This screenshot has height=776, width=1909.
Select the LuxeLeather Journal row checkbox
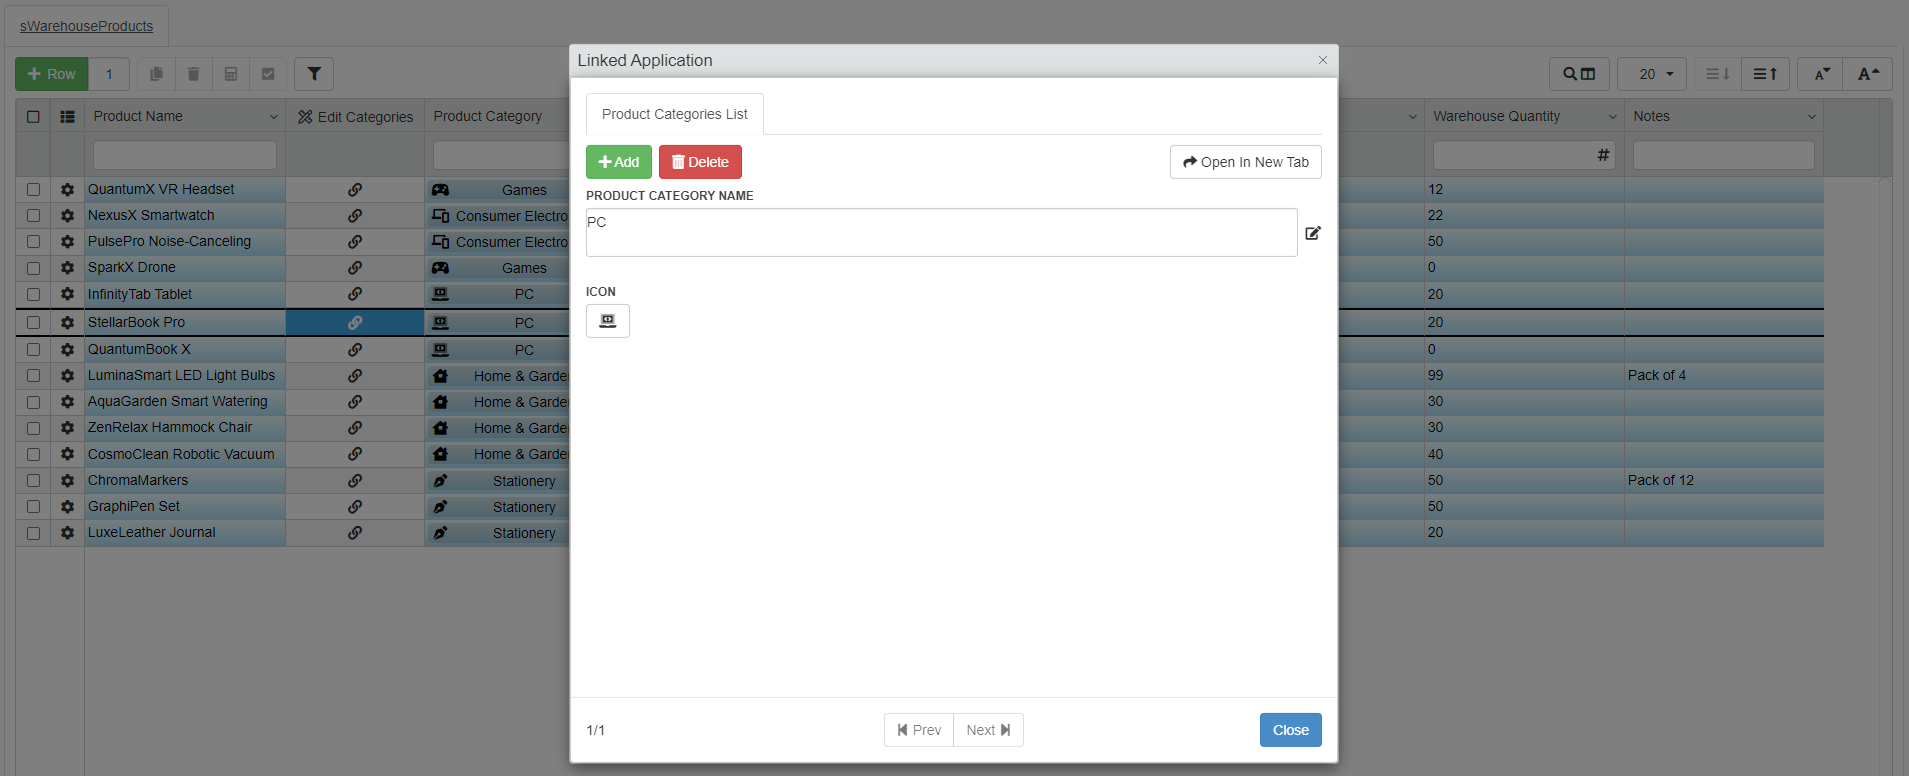point(33,533)
